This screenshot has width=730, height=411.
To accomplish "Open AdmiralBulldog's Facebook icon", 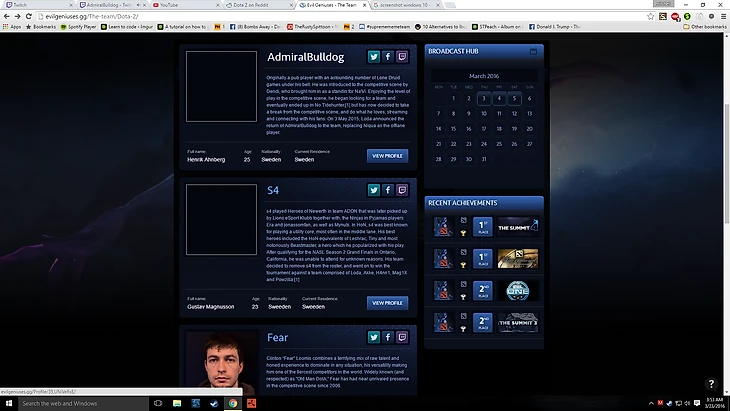I will [x=387, y=57].
